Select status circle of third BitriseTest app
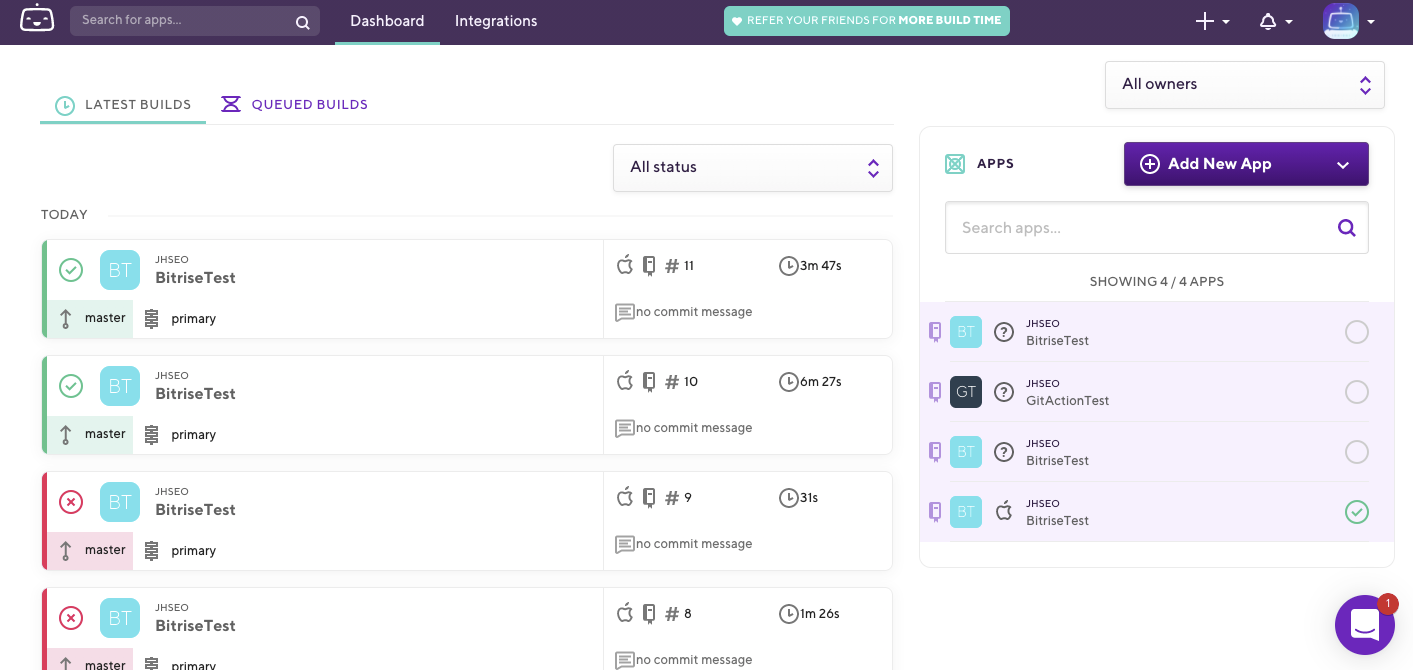 coord(1357,452)
